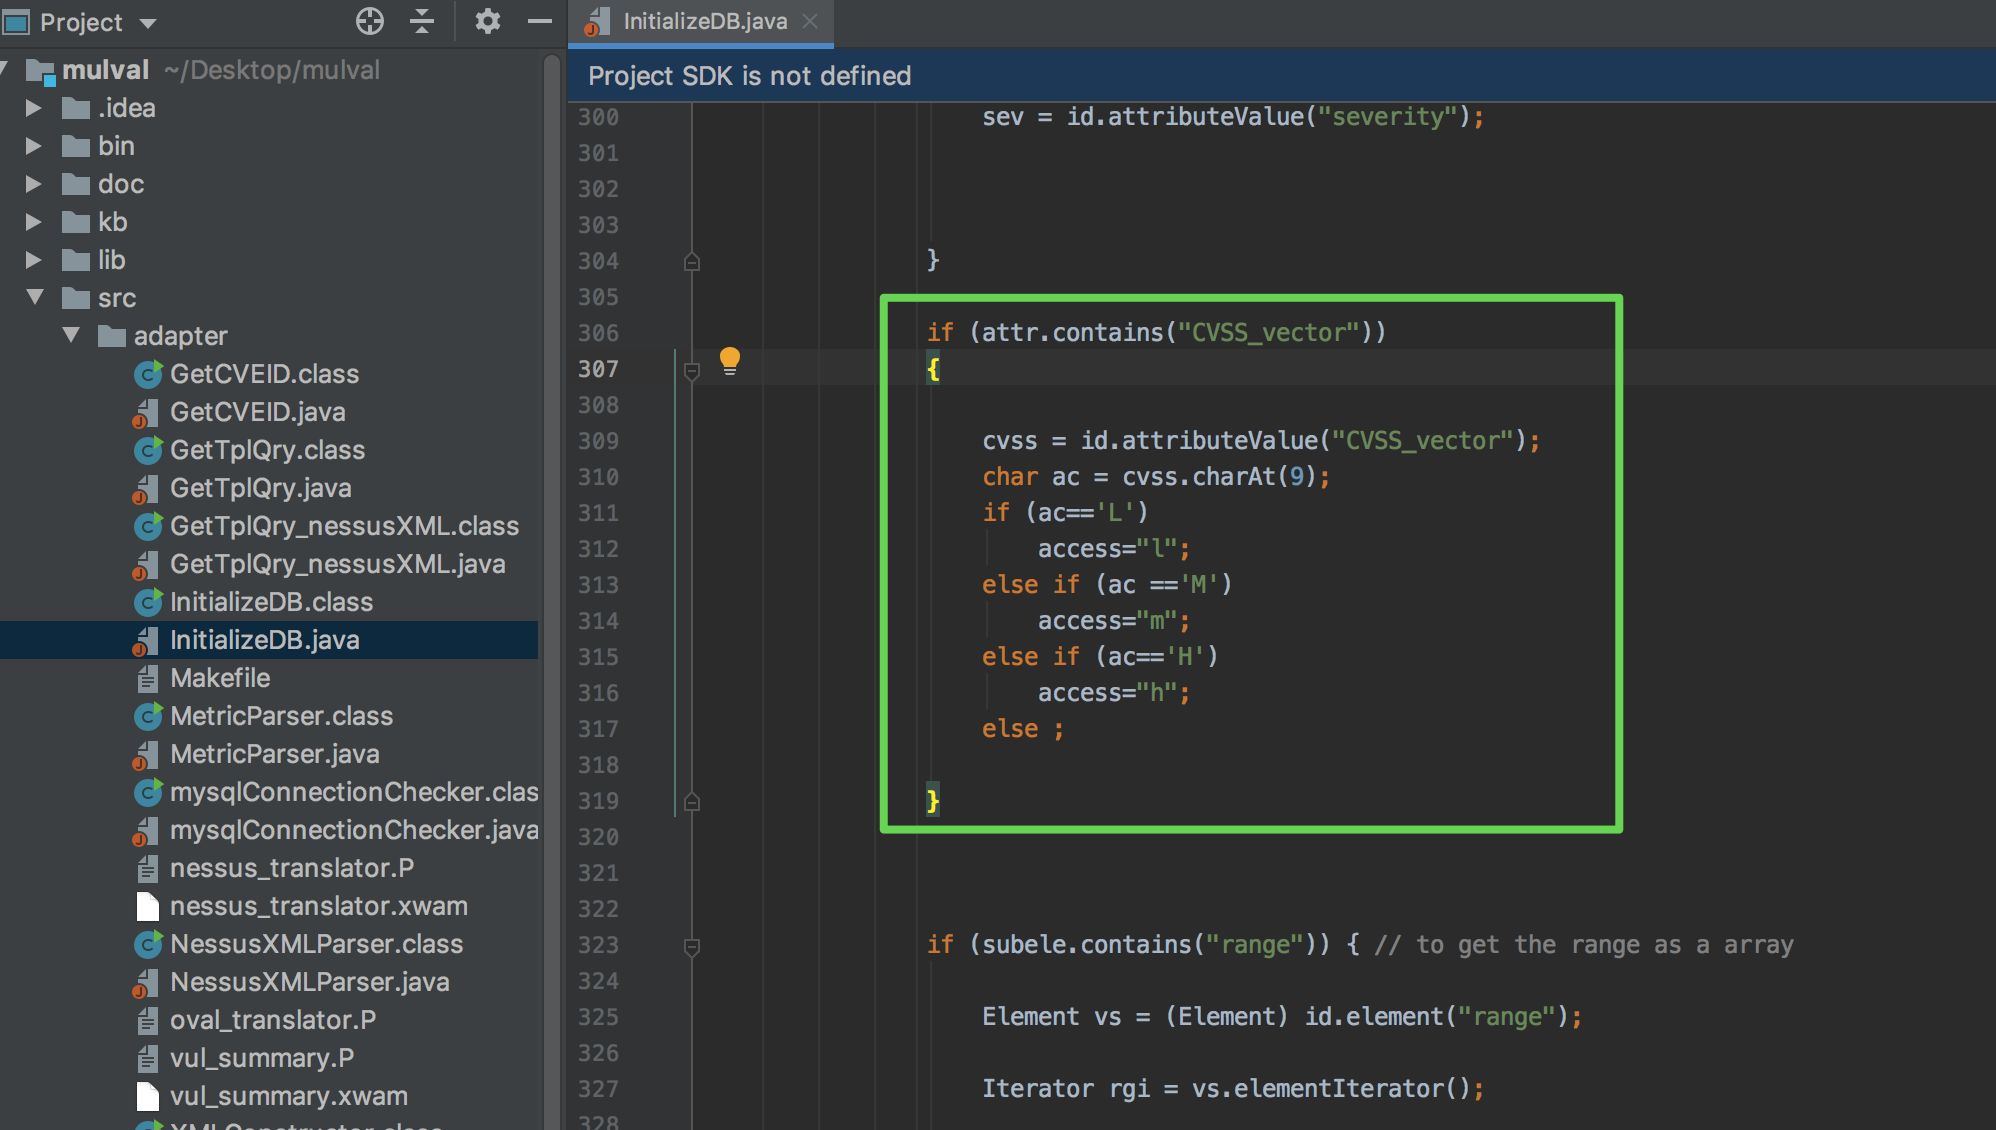Select GetTplQry.java file
This screenshot has height=1130, width=1996.
pyautogui.click(x=260, y=488)
